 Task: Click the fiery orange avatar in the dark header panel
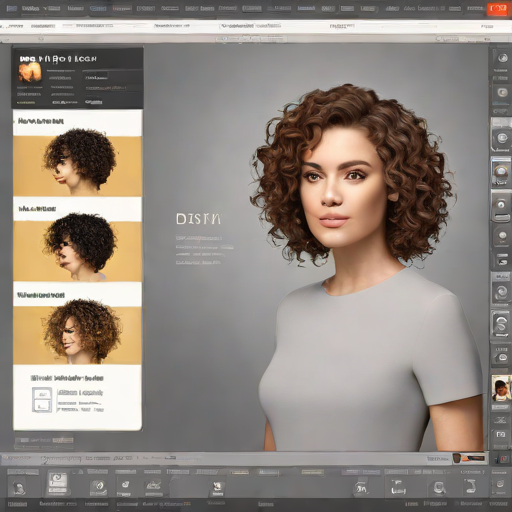click(30, 72)
